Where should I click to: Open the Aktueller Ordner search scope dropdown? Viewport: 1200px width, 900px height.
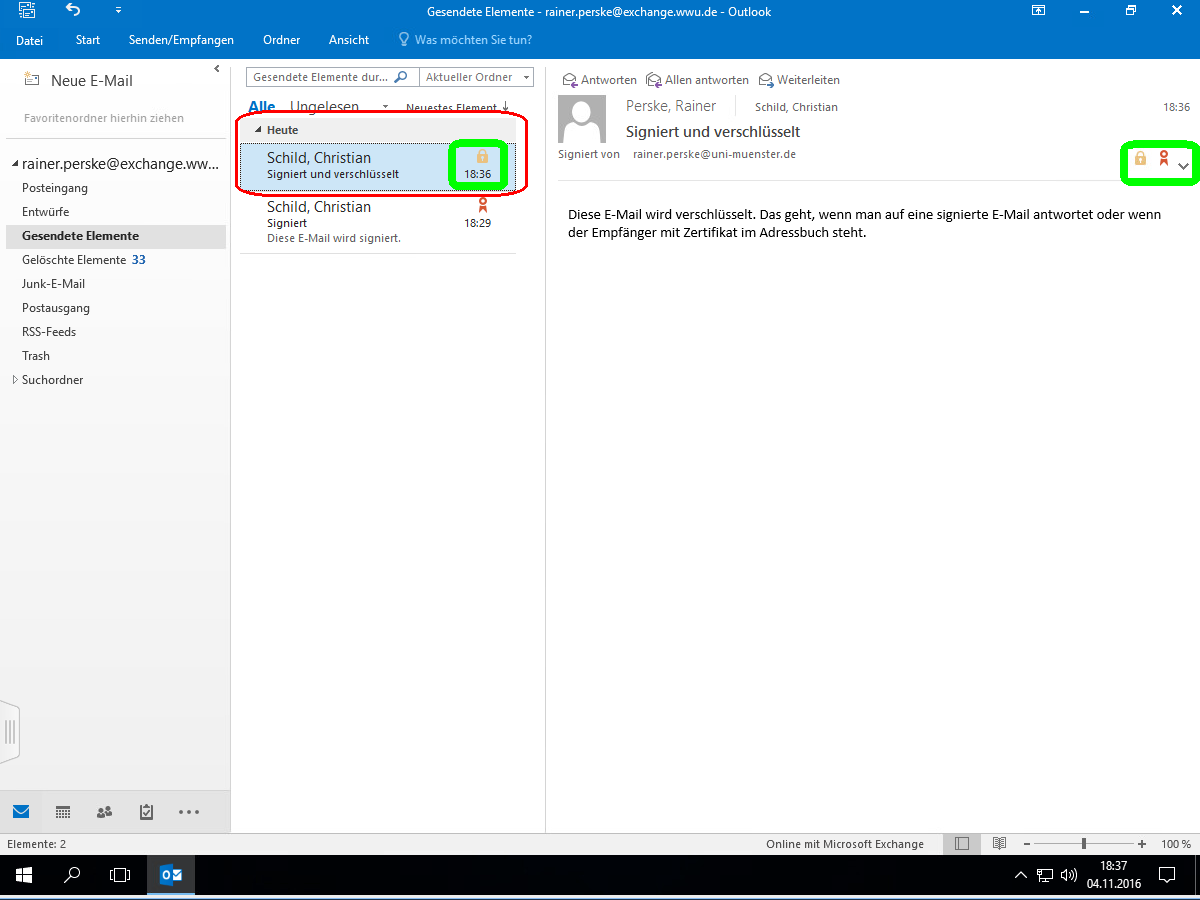pos(475,77)
